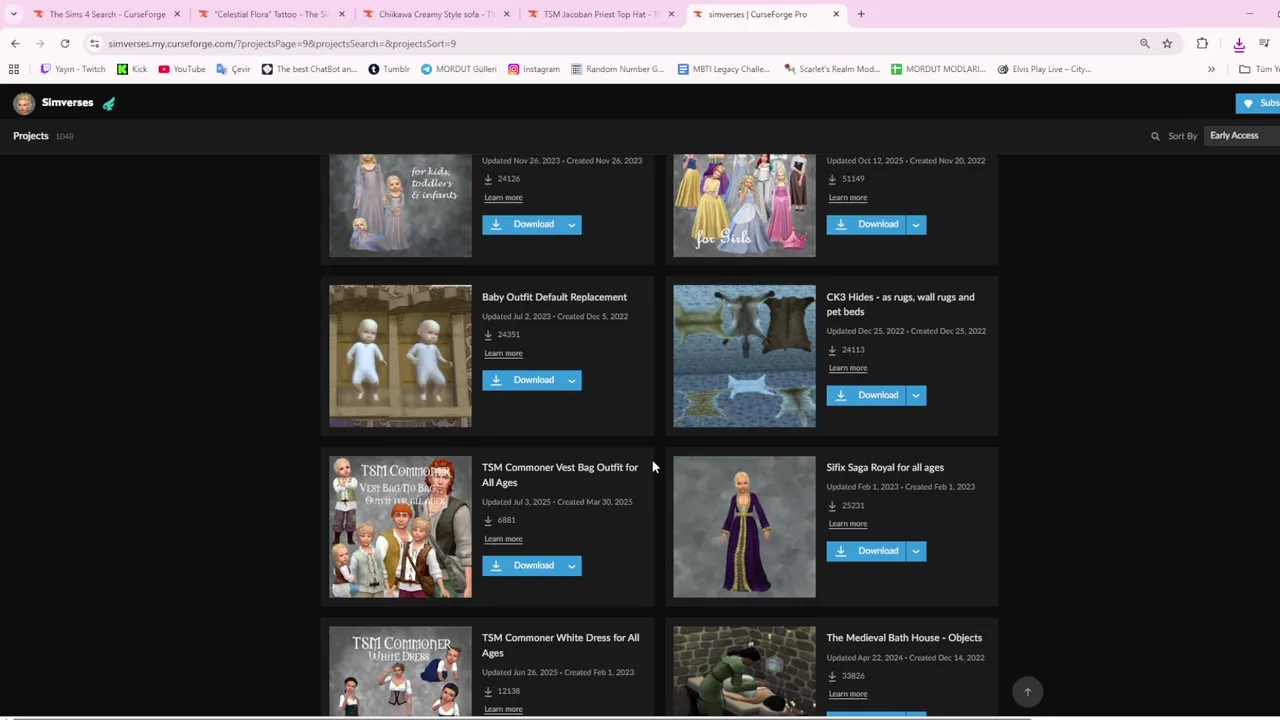Show more bookmarks with the double chevron

click(1211, 69)
